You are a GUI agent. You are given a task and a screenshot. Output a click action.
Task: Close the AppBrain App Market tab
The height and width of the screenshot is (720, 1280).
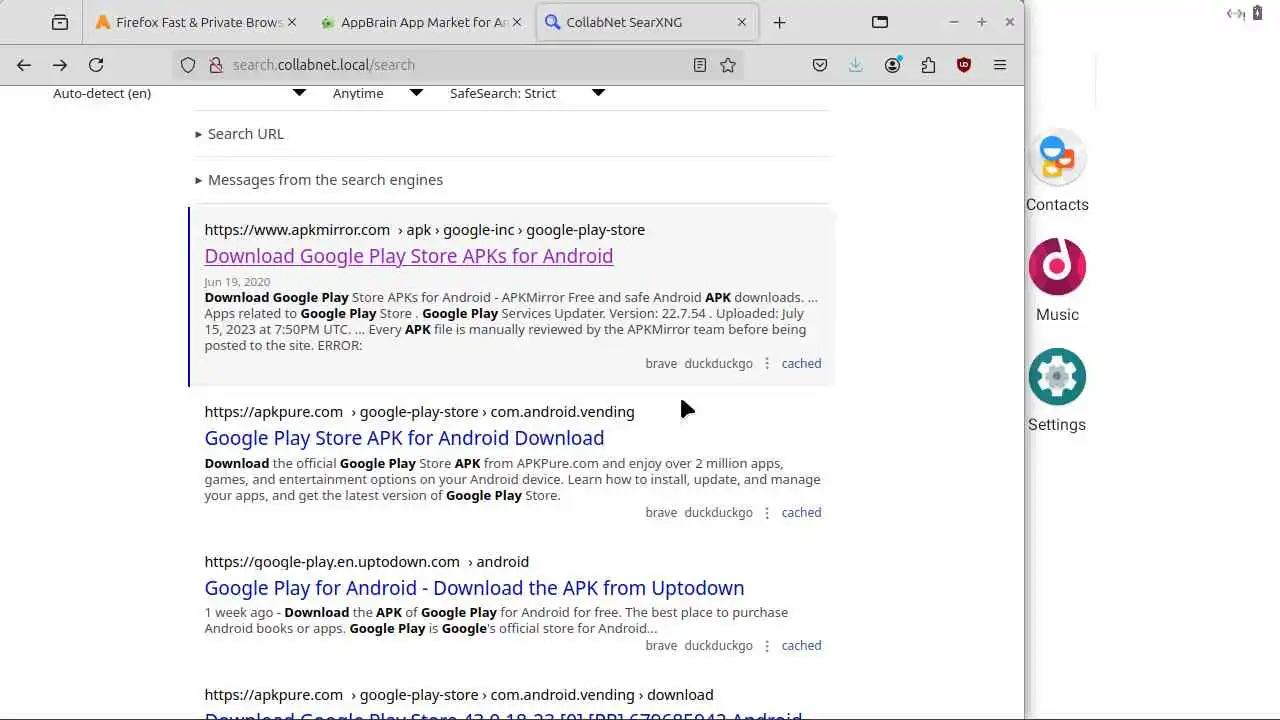click(x=517, y=22)
